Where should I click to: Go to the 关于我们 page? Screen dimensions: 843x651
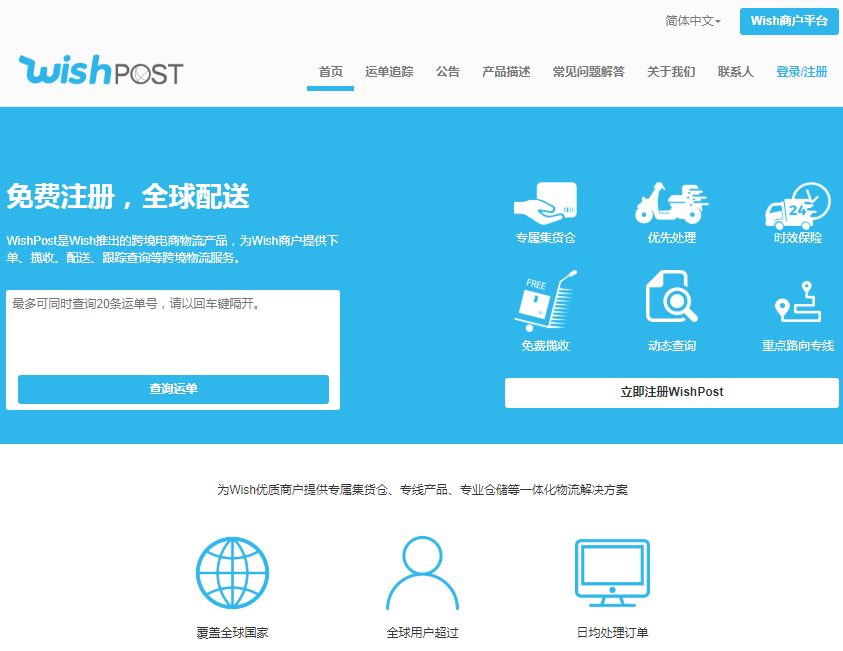671,72
